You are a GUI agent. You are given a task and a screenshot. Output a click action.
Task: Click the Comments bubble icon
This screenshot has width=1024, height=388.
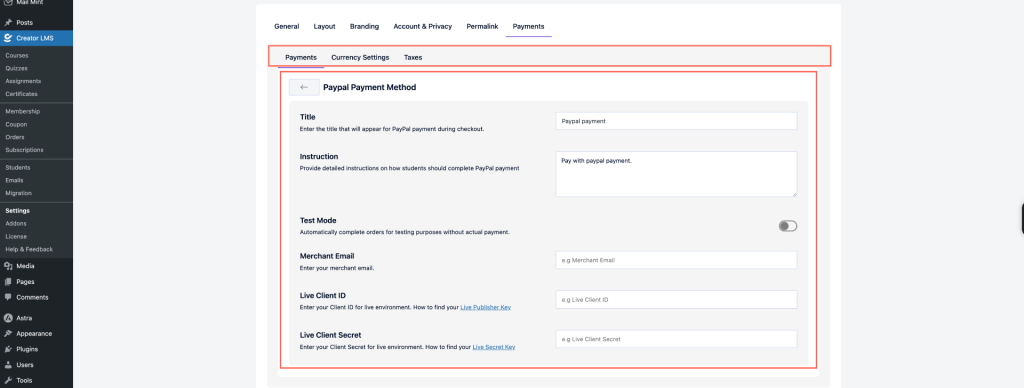pos(8,297)
